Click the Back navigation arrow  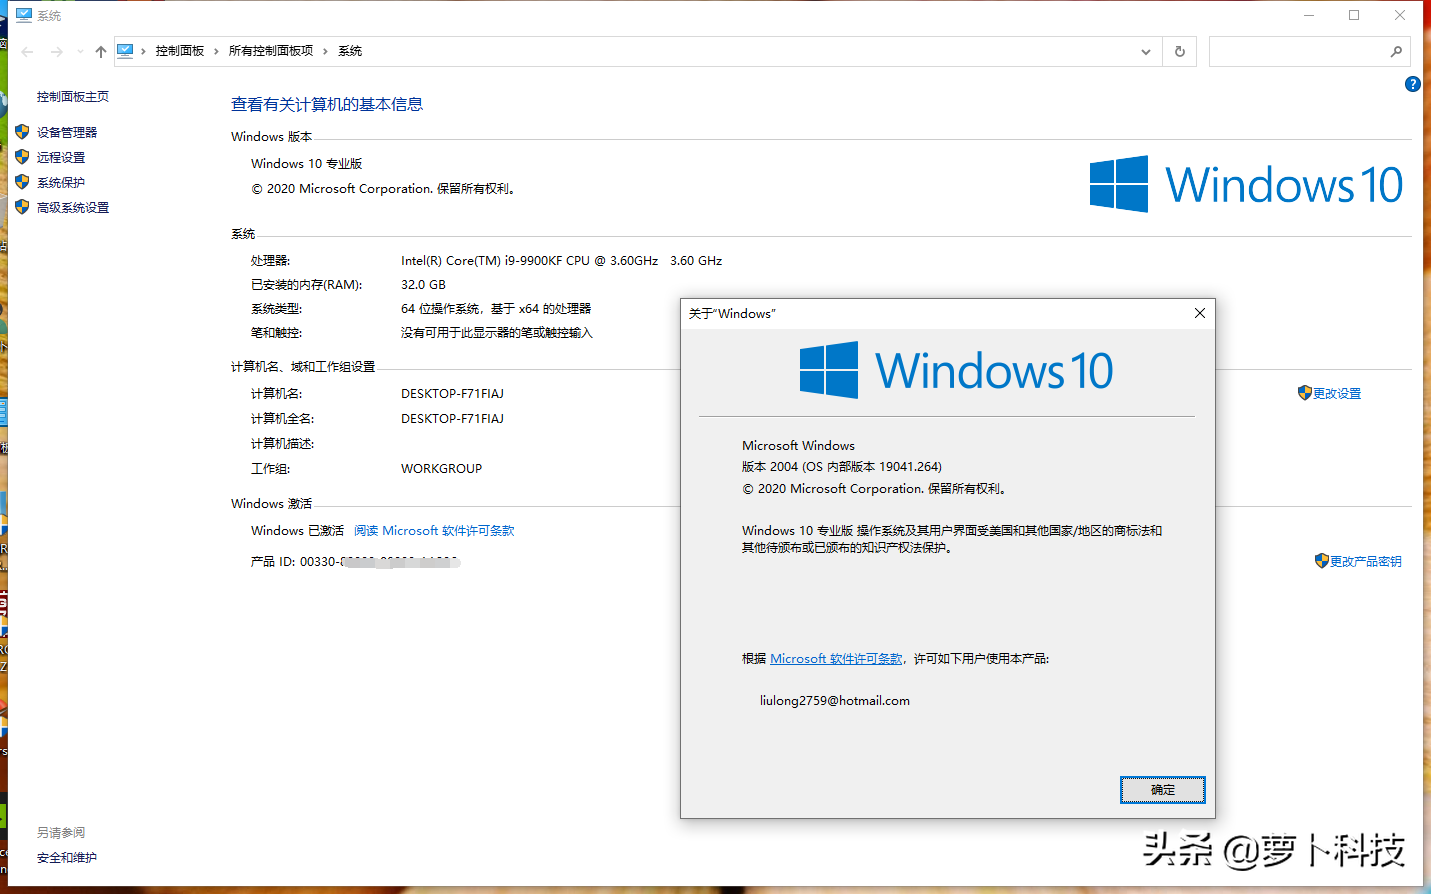pyautogui.click(x=27, y=52)
